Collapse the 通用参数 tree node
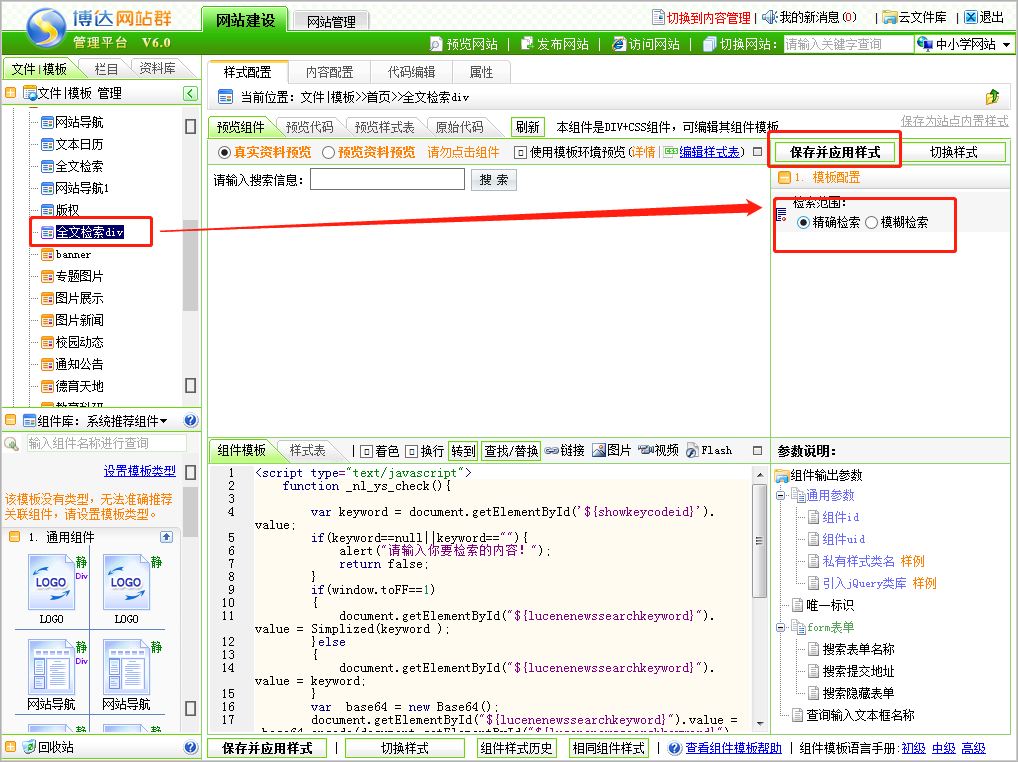This screenshot has width=1018, height=762. (x=780, y=496)
